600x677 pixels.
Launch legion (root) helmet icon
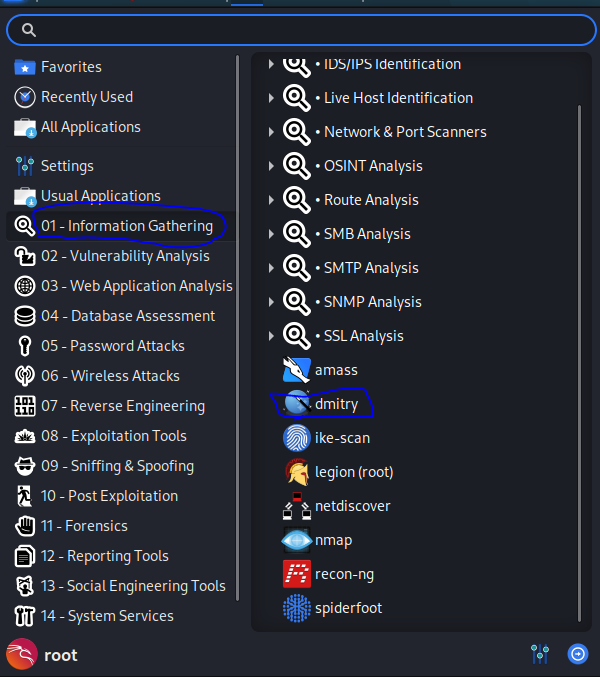coord(297,472)
